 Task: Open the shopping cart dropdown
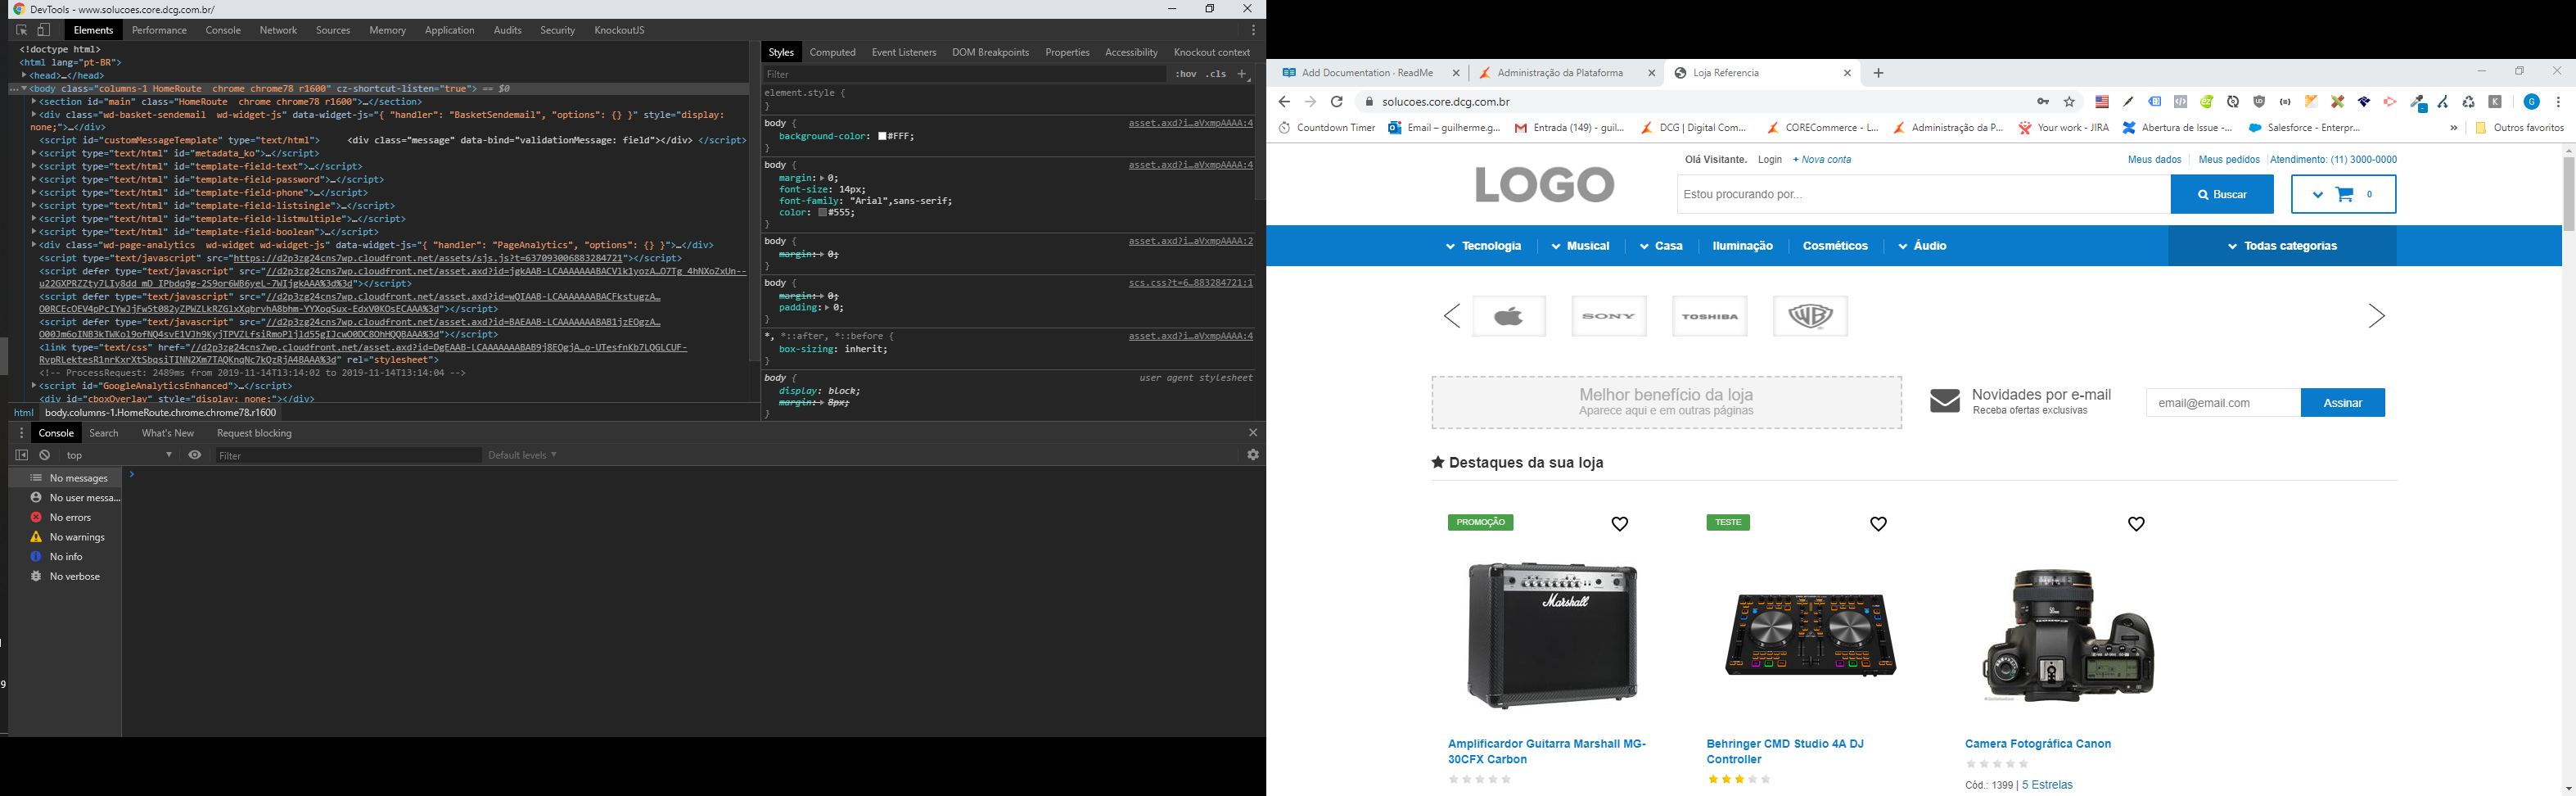[x=2344, y=195]
